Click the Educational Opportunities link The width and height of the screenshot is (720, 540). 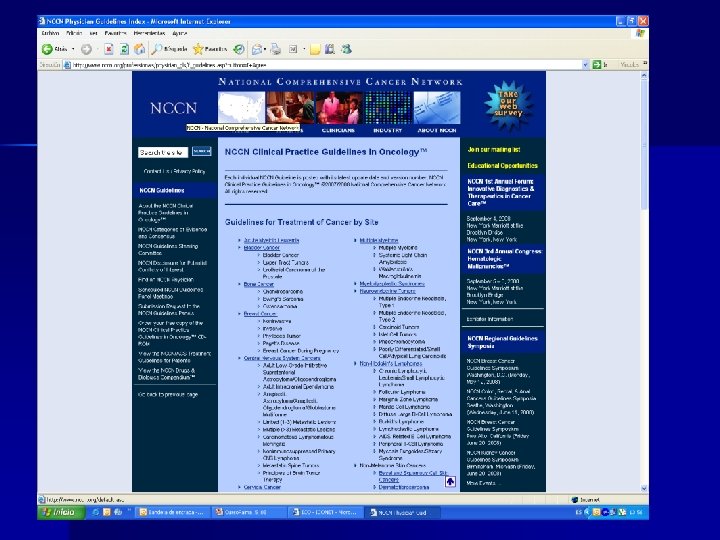tap(503, 165)
